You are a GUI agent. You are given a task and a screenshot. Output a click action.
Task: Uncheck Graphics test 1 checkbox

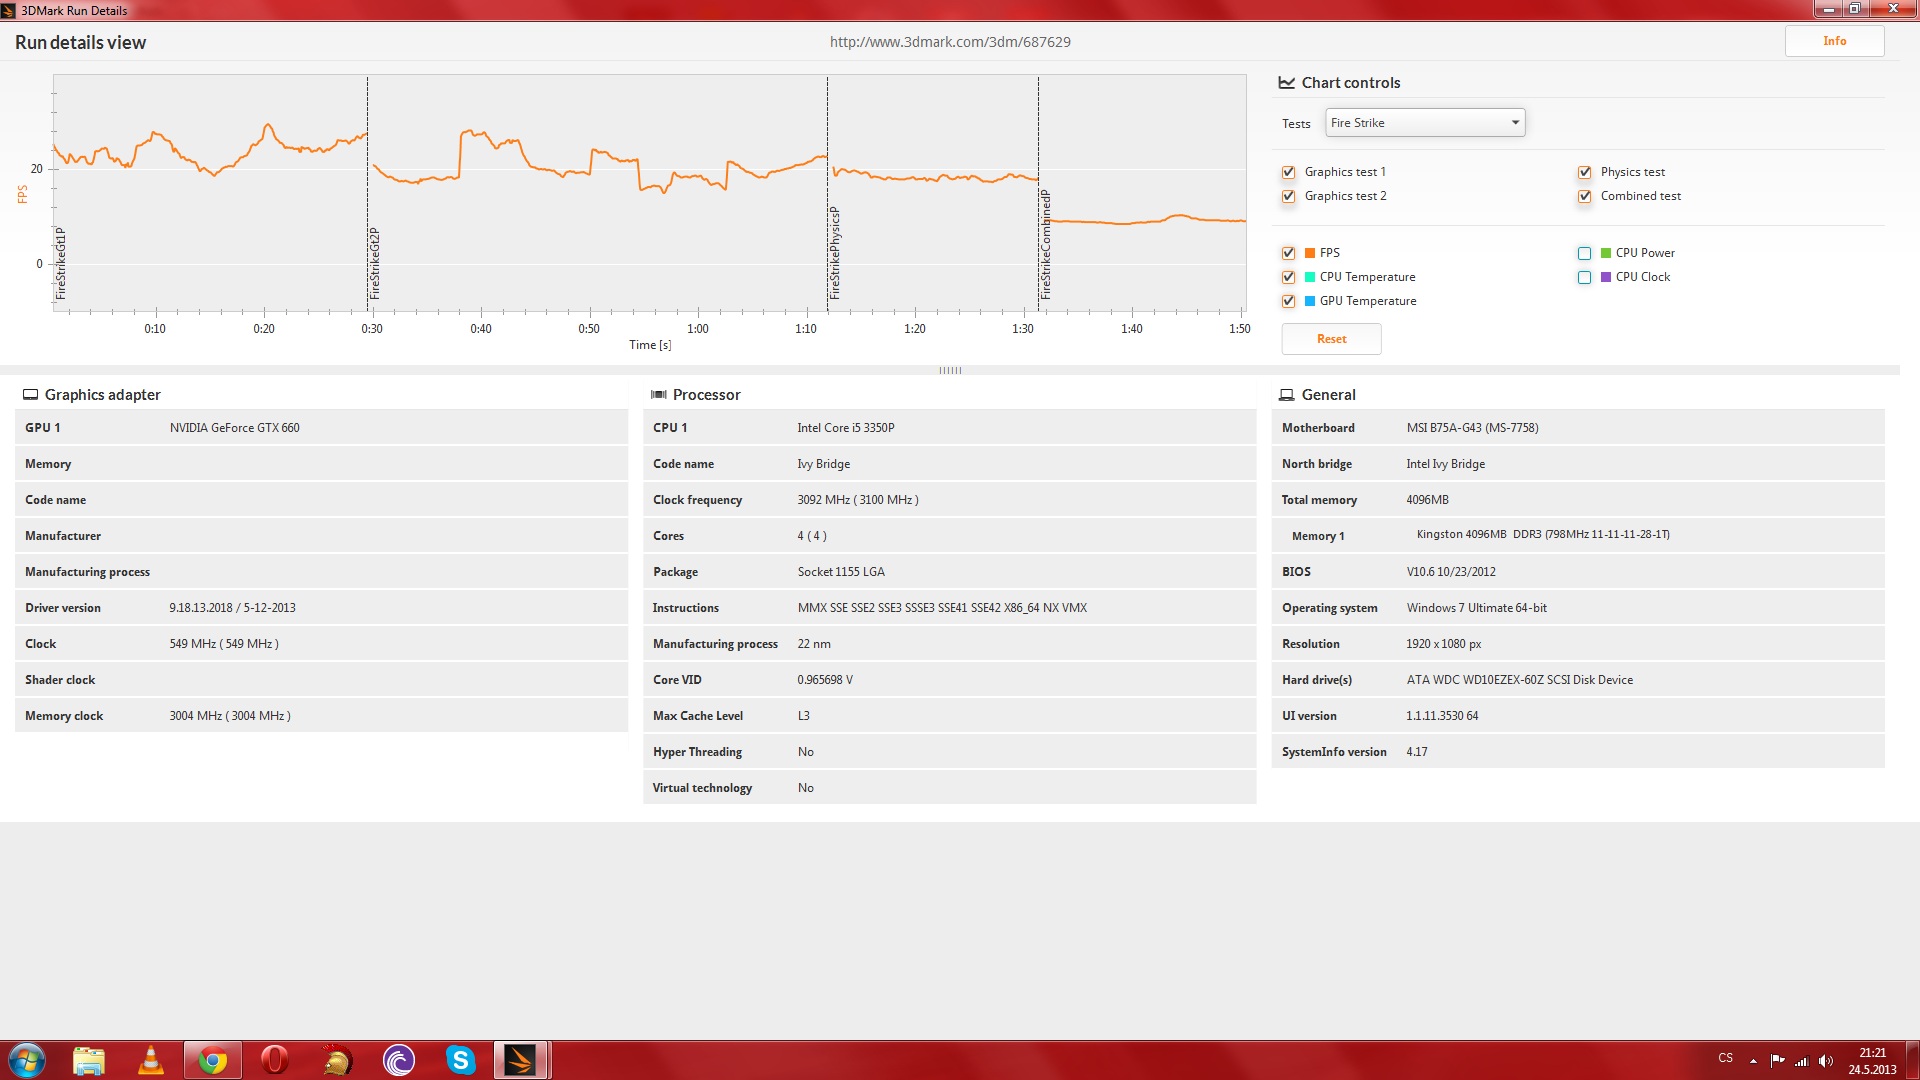pyautogui.click(x=1289, y=172)
